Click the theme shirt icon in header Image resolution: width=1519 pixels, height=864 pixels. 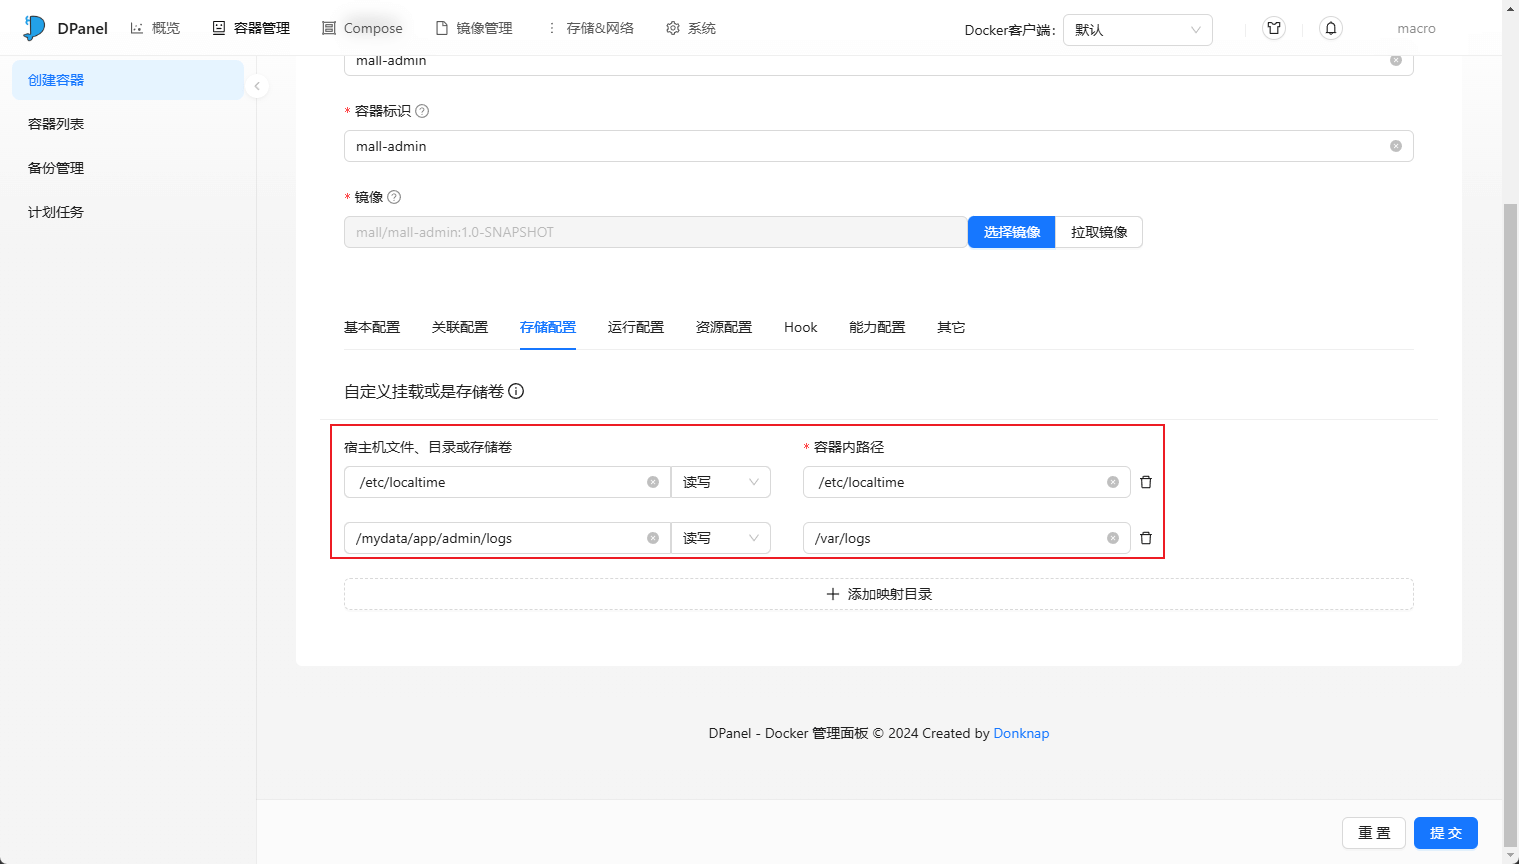pyautogui.click(x=1273, y=28)
